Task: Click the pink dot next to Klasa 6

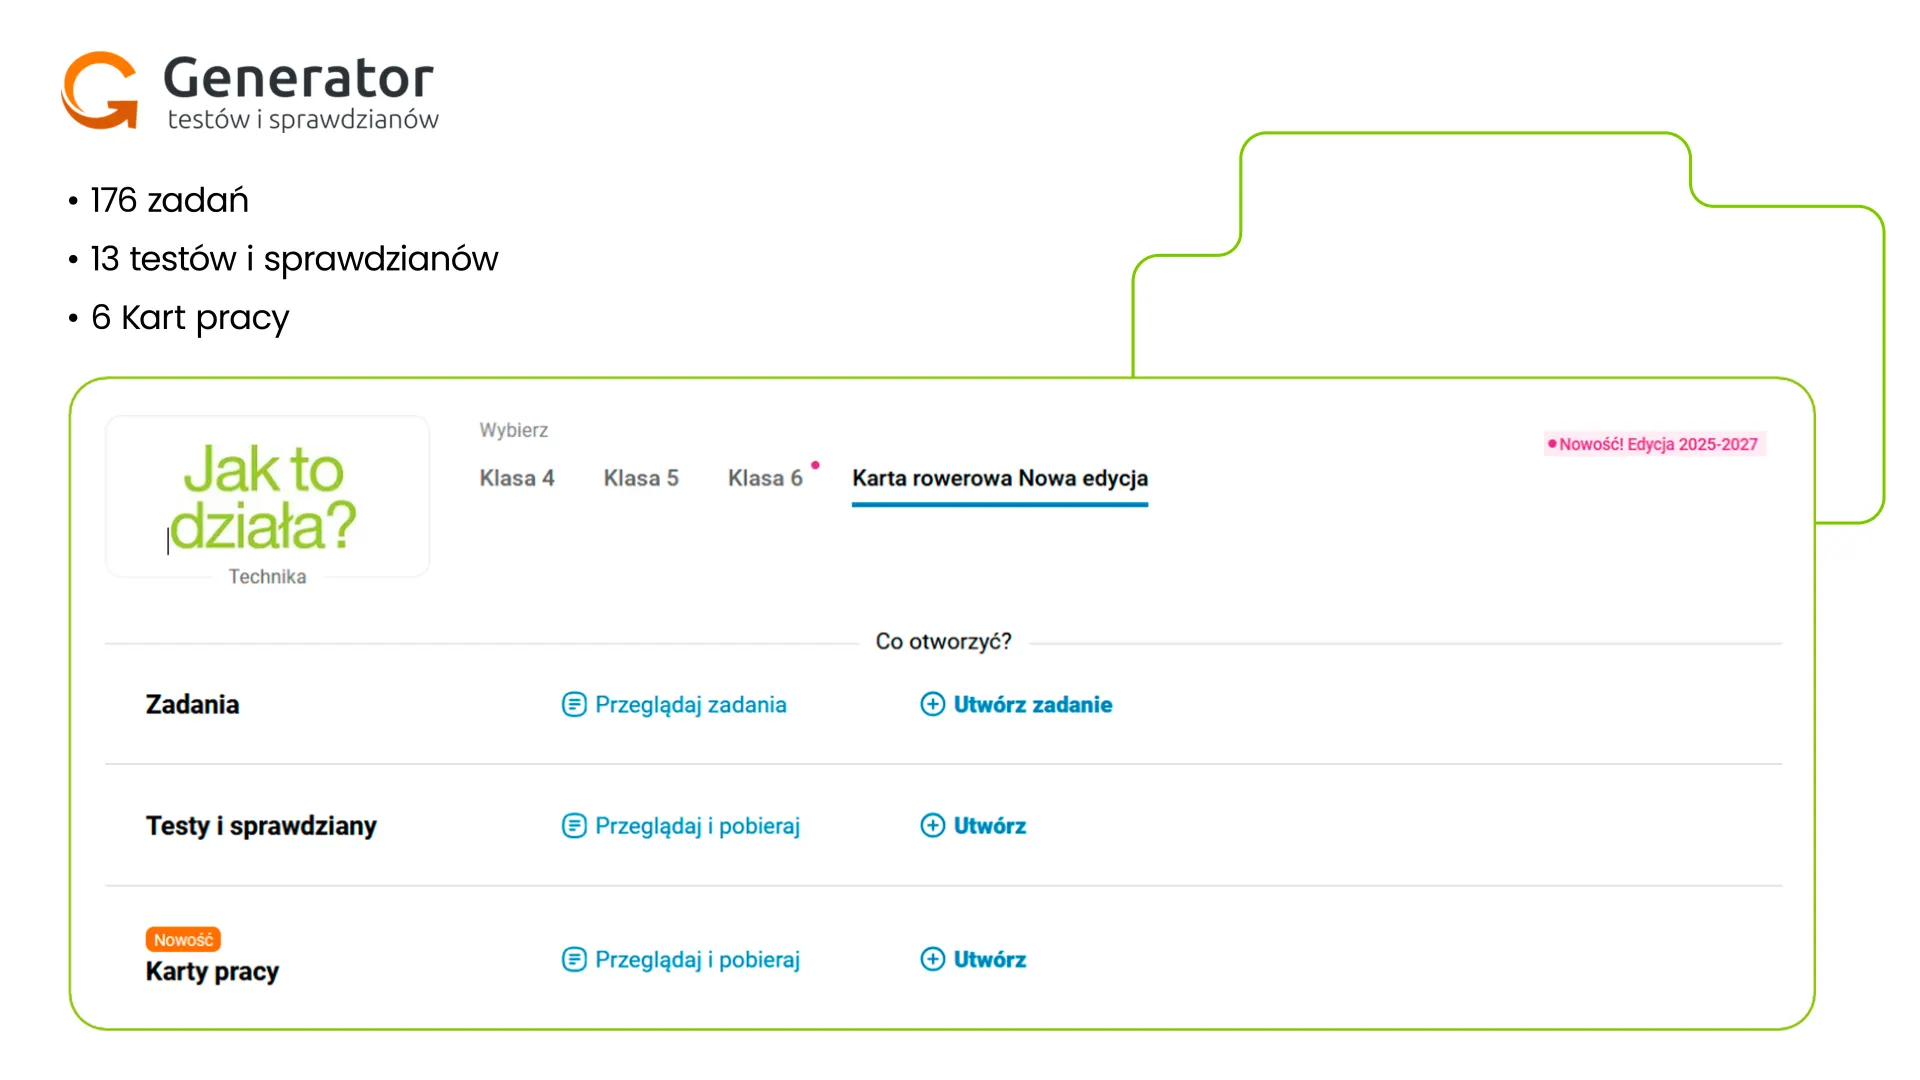Action: click(815, 465)
